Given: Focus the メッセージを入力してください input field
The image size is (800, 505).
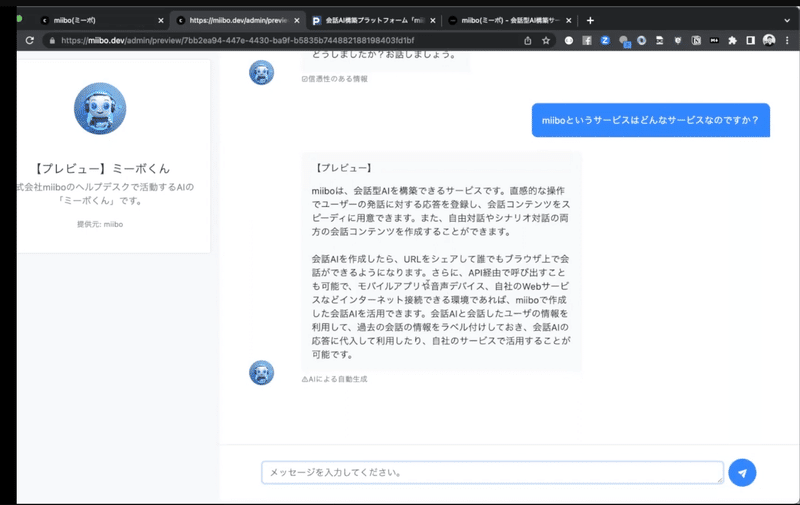Looking at the screenshot, I should pos(492,472).
